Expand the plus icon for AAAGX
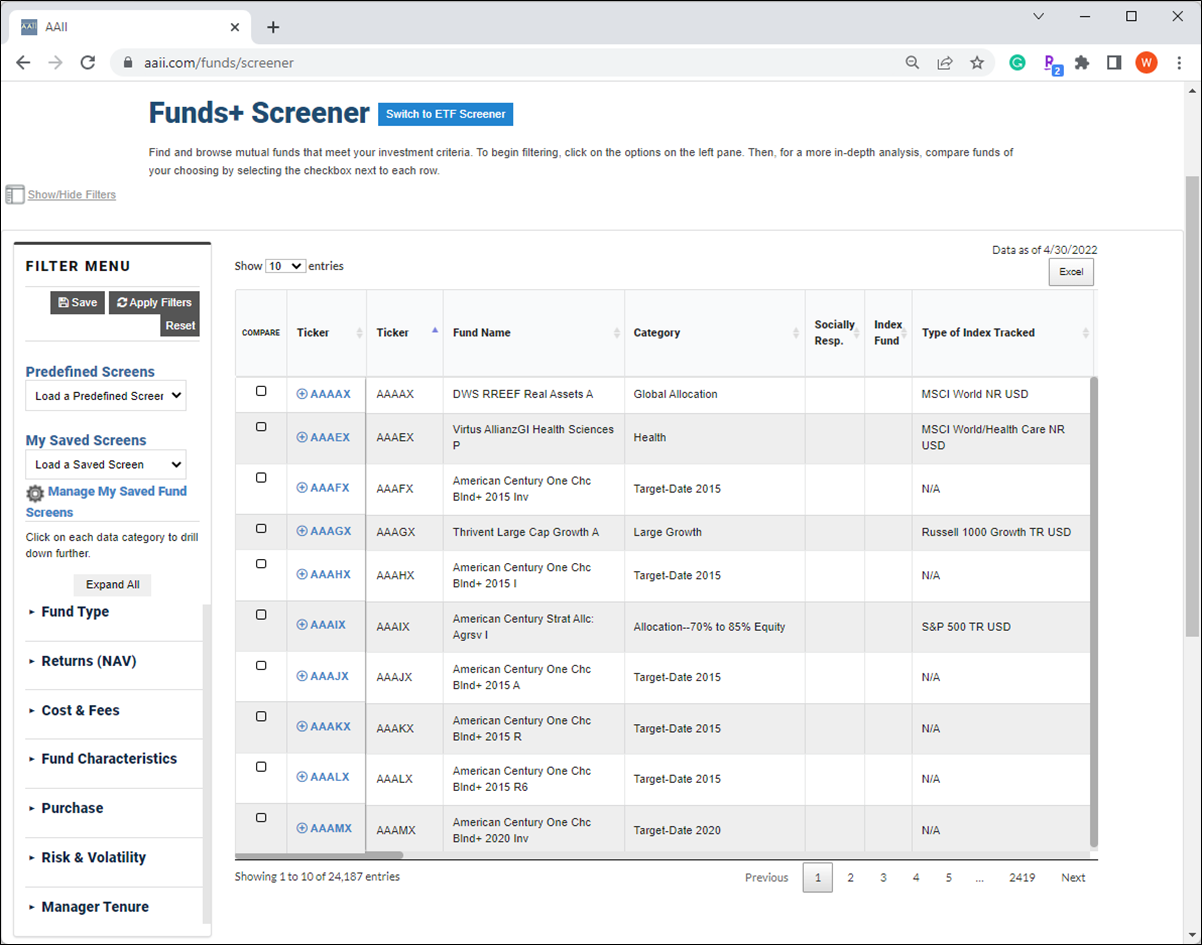The height and width of the screenshot is (945, 1202). point(302,531)
